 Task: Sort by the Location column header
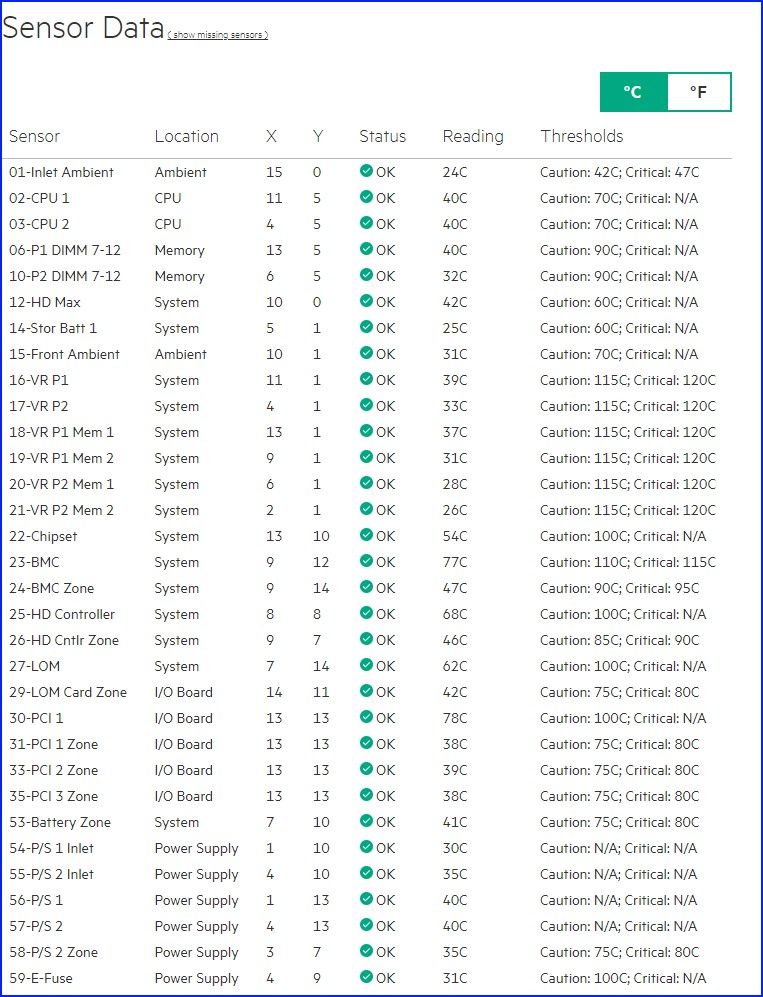(186, 136)
